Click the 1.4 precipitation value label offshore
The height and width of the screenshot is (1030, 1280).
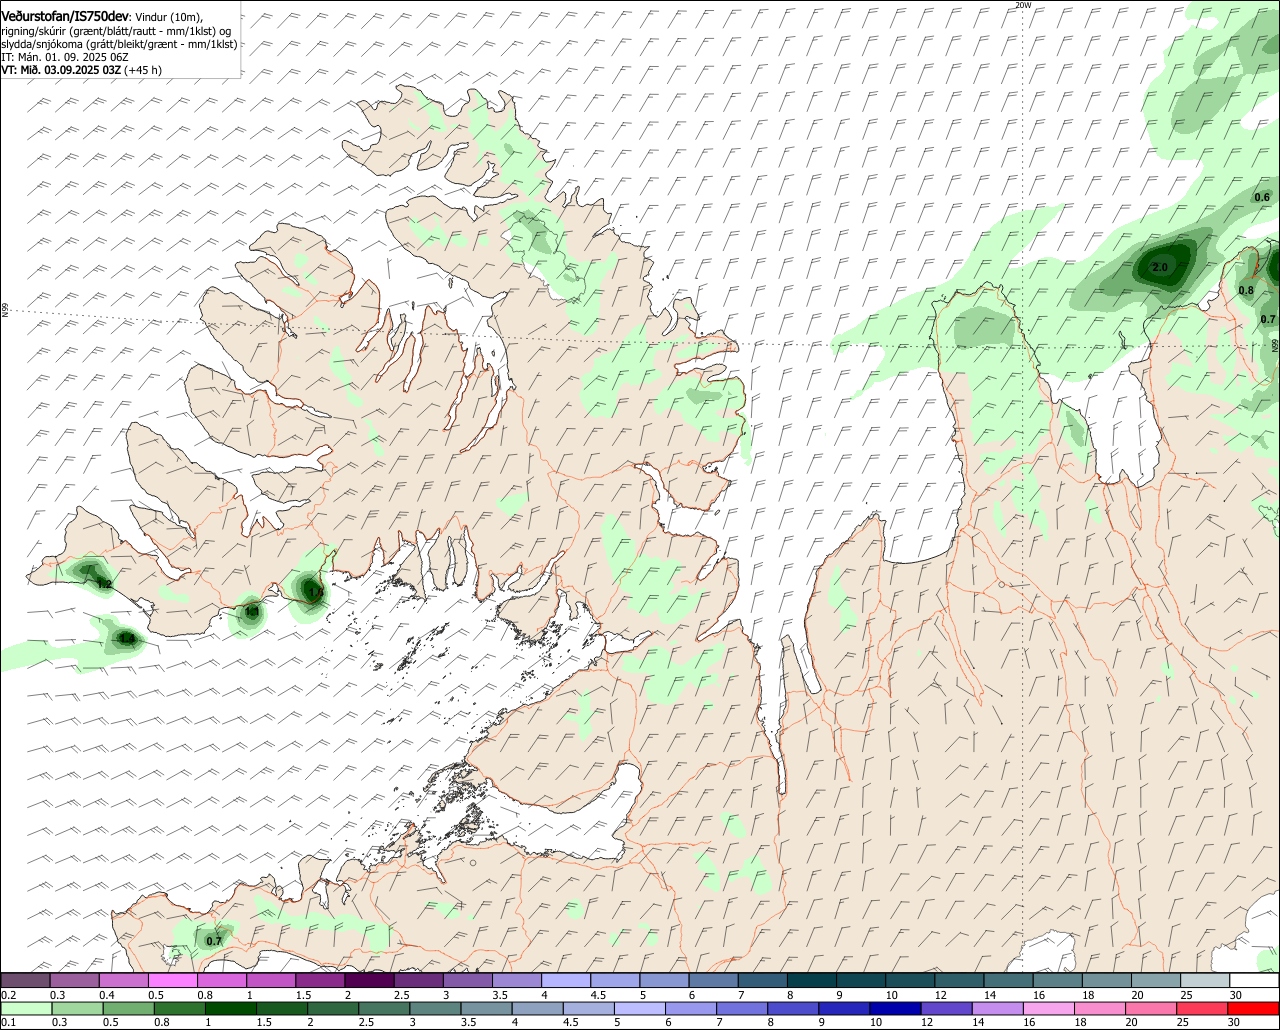click(x=126, y=638)
